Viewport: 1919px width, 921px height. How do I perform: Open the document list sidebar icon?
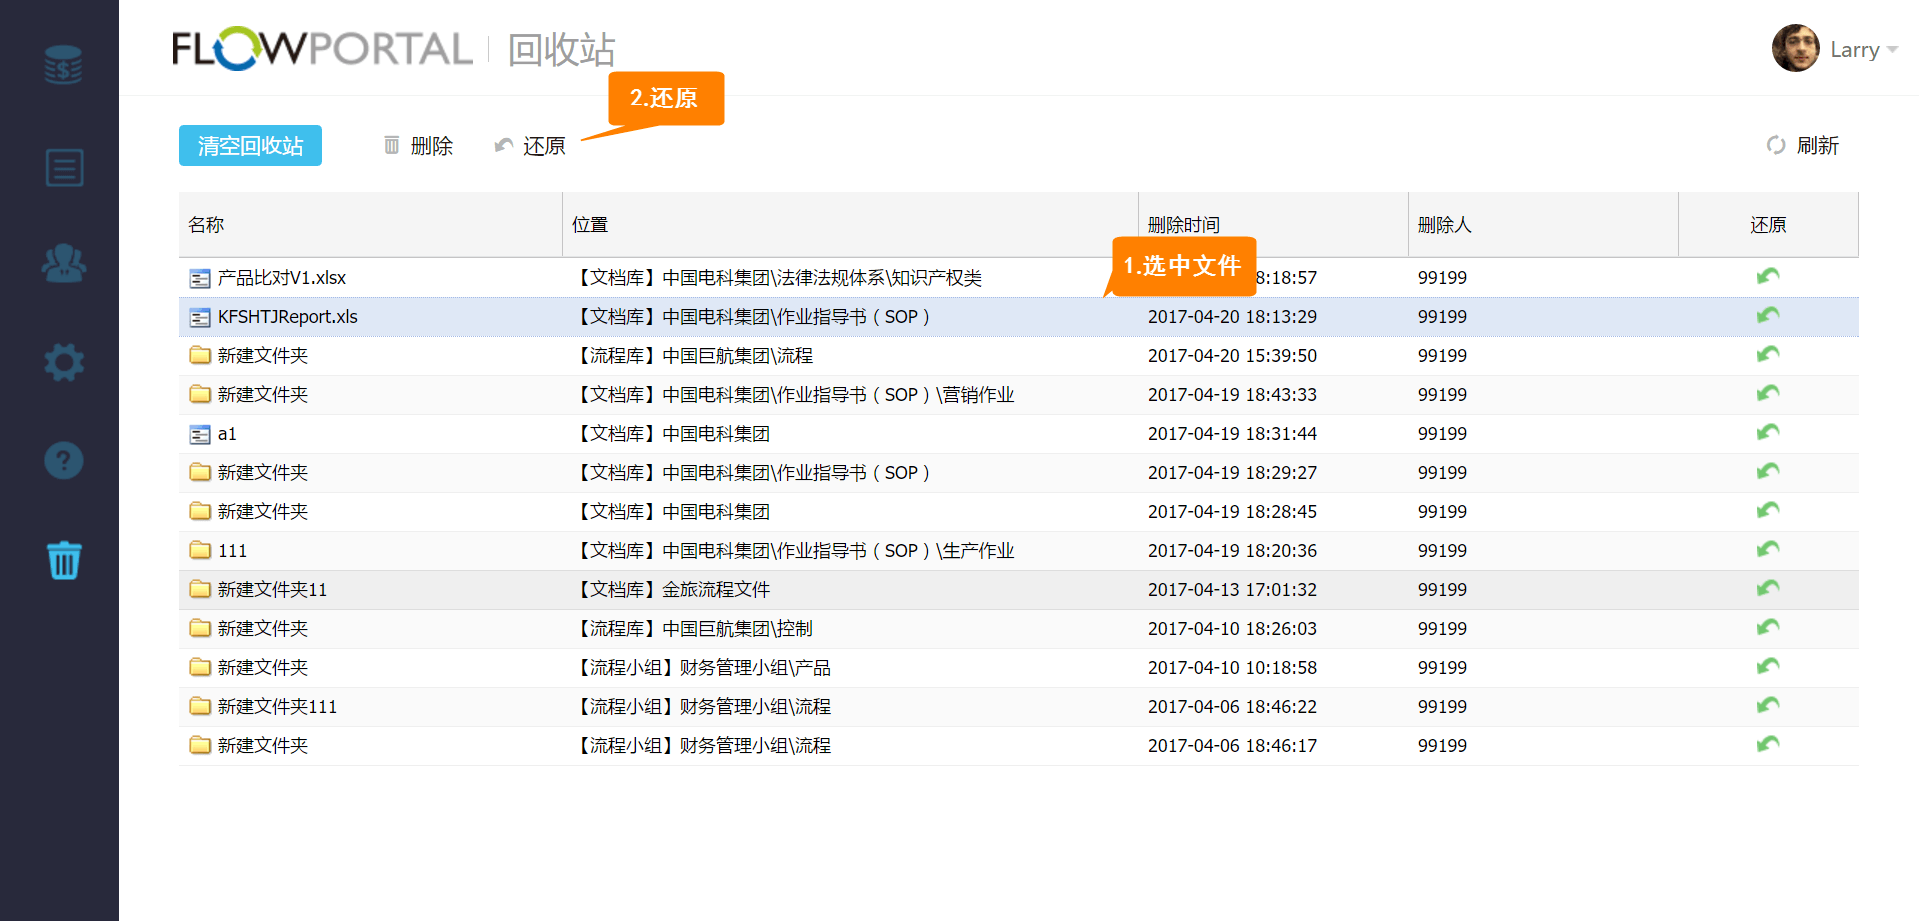pyautogui.click(x=63, y=167)
